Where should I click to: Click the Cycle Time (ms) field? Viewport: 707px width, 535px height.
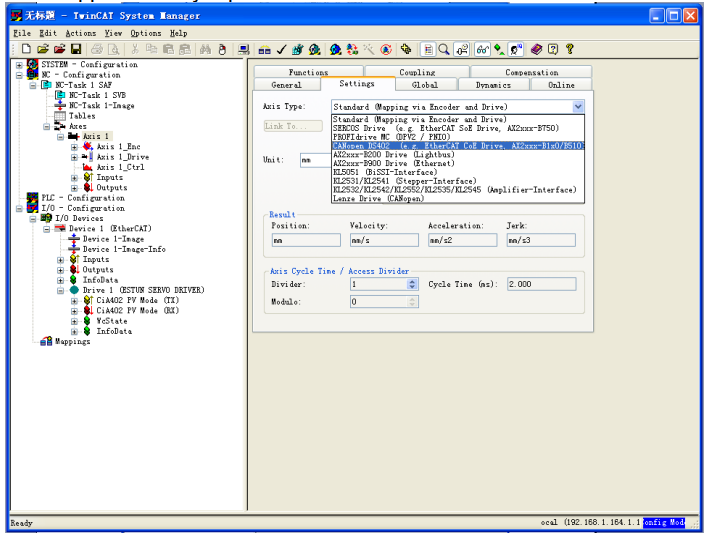pyautogui.click(x=541, y=284)
